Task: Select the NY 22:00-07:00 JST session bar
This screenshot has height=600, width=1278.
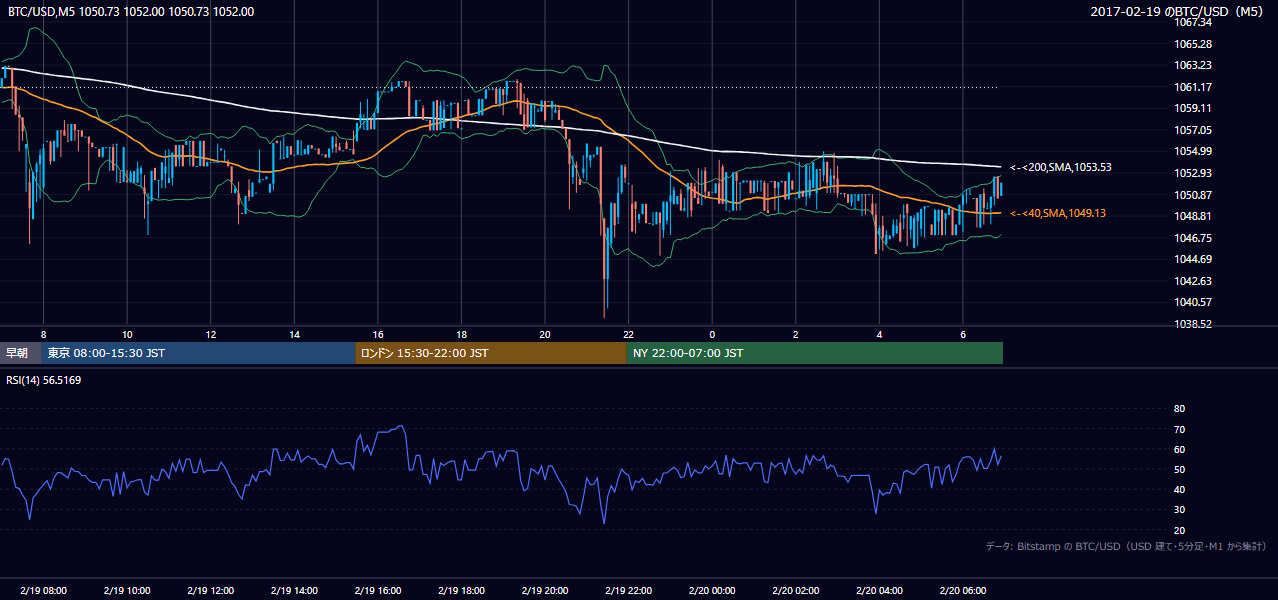Action: [x=815, y=353]
